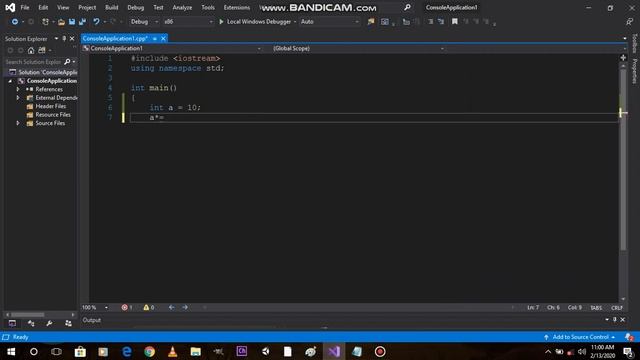Open the Local Windows Debugger arrow dropdown
640x360 pixels.
point(295,22)
